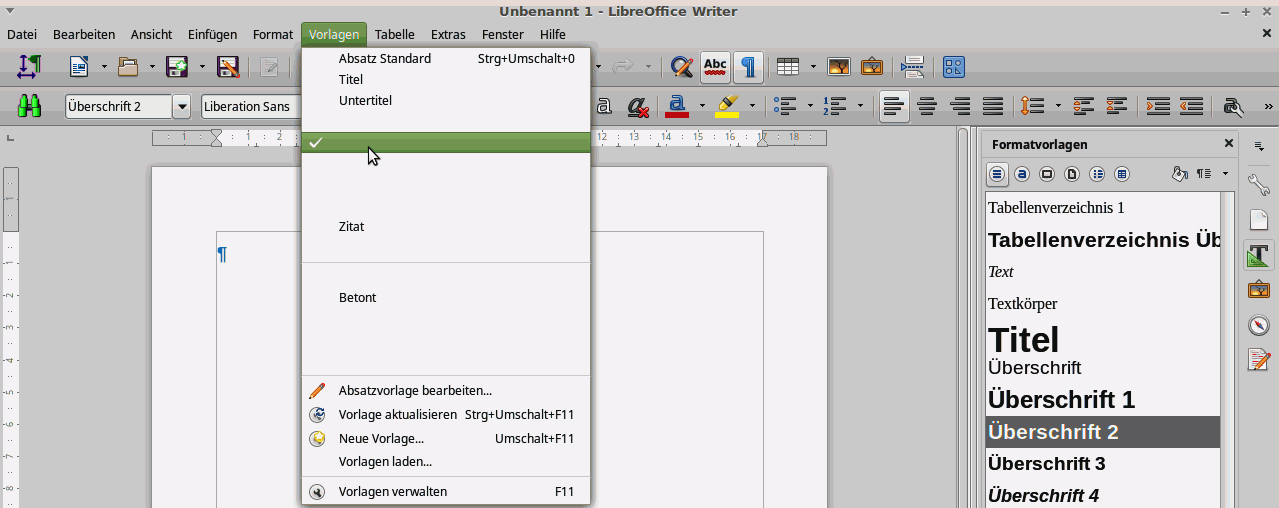
Task: Click the Save As disk-with-pencil icon
Action: click(x=228, y=67)
